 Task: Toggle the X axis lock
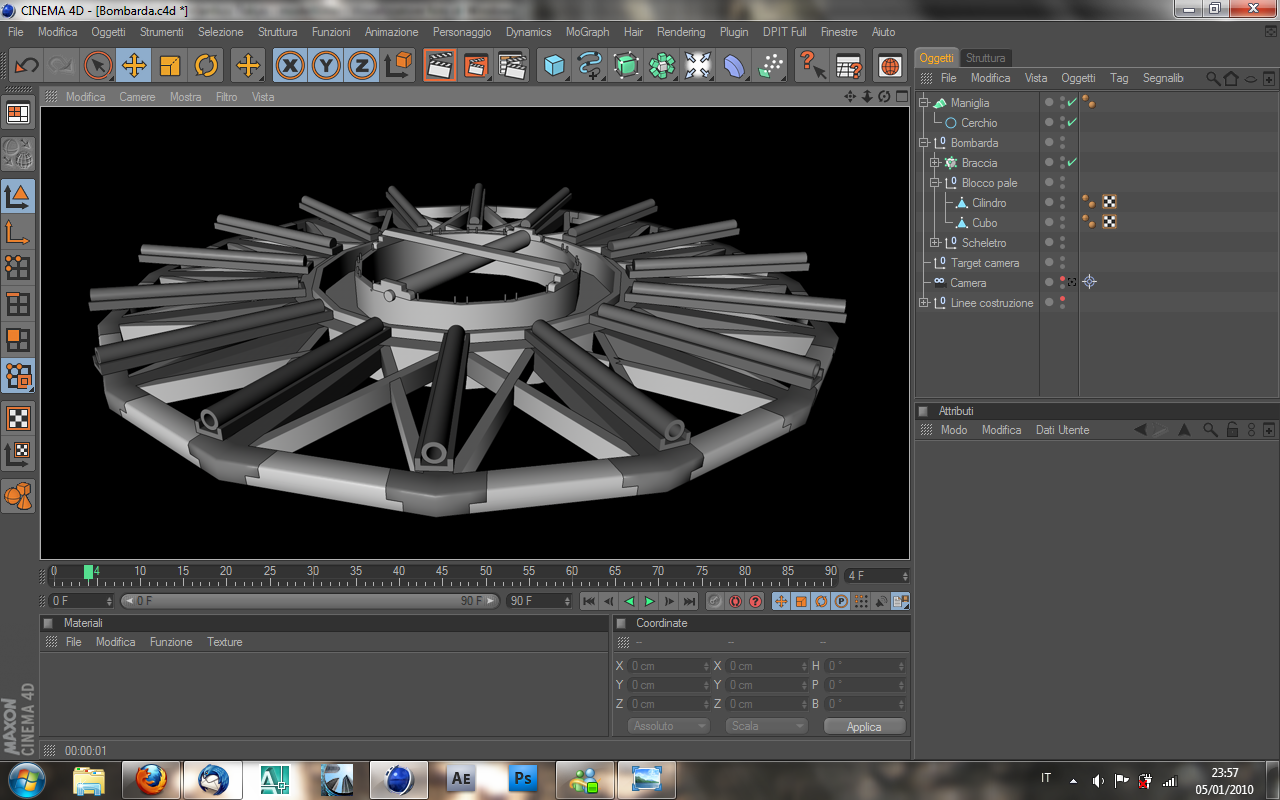point(290,66)
